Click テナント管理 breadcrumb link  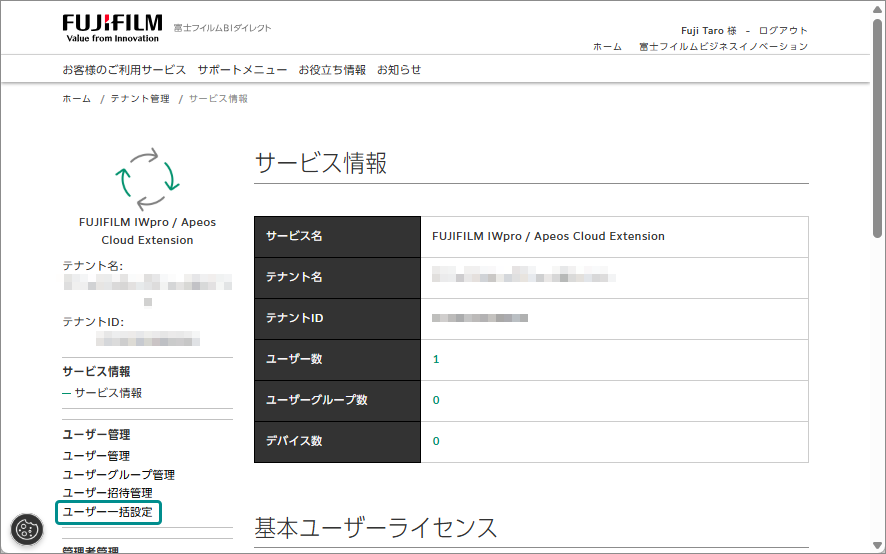(140, 98)
